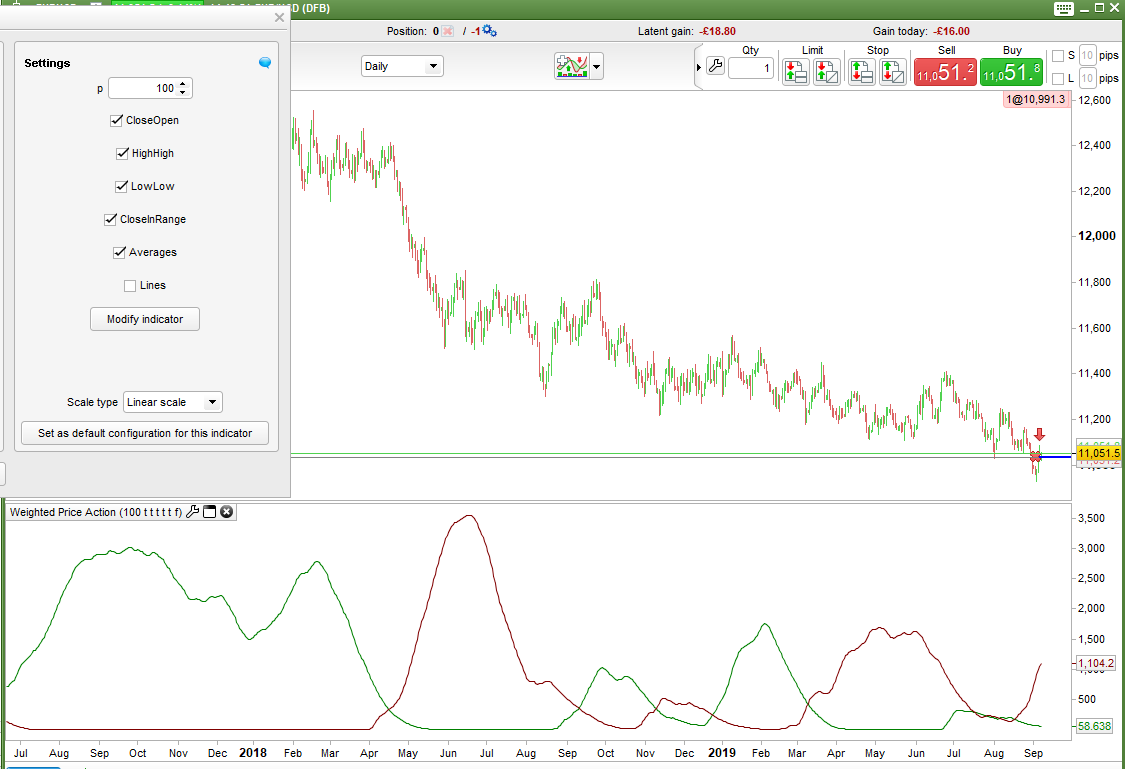This screenshot has height=769, width=1125.
Task: Click the red cross position marker on chart
Action: [1035, 456]
